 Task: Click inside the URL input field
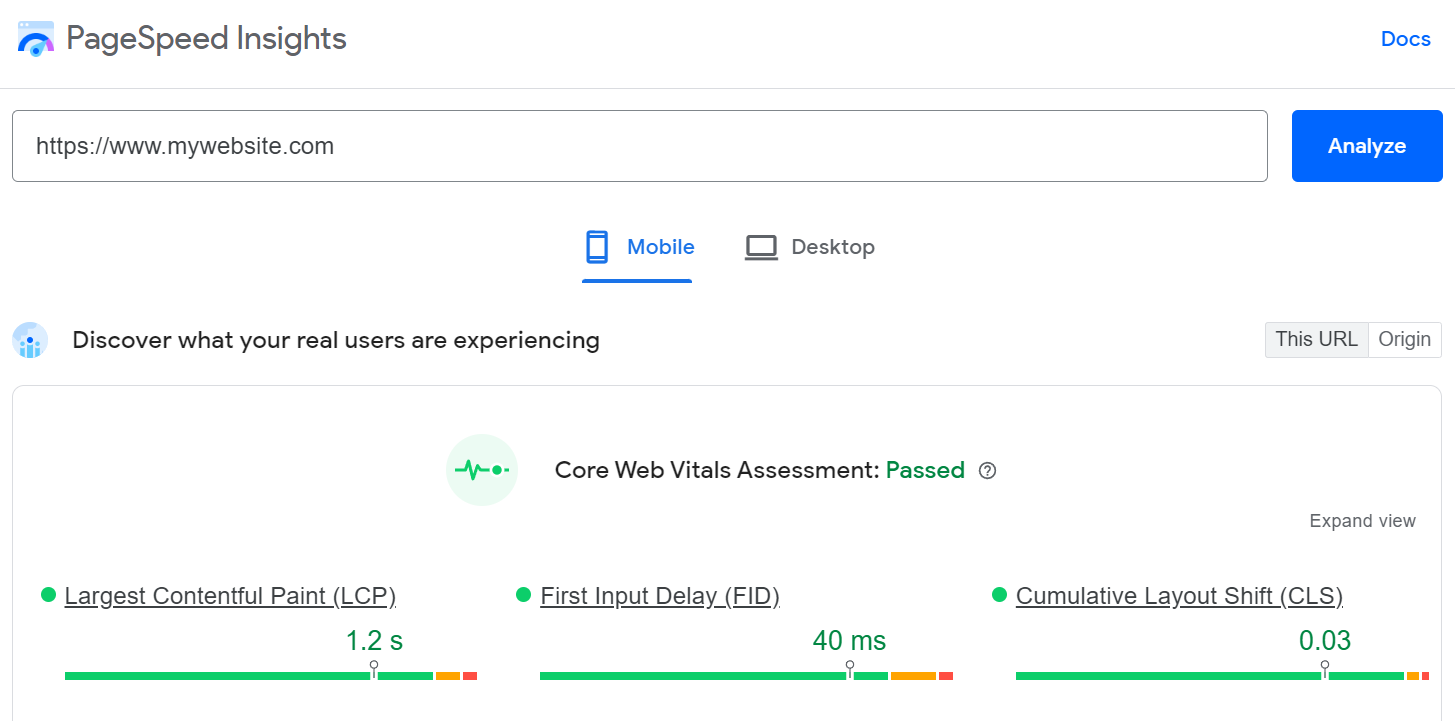(x=640, y=146)
